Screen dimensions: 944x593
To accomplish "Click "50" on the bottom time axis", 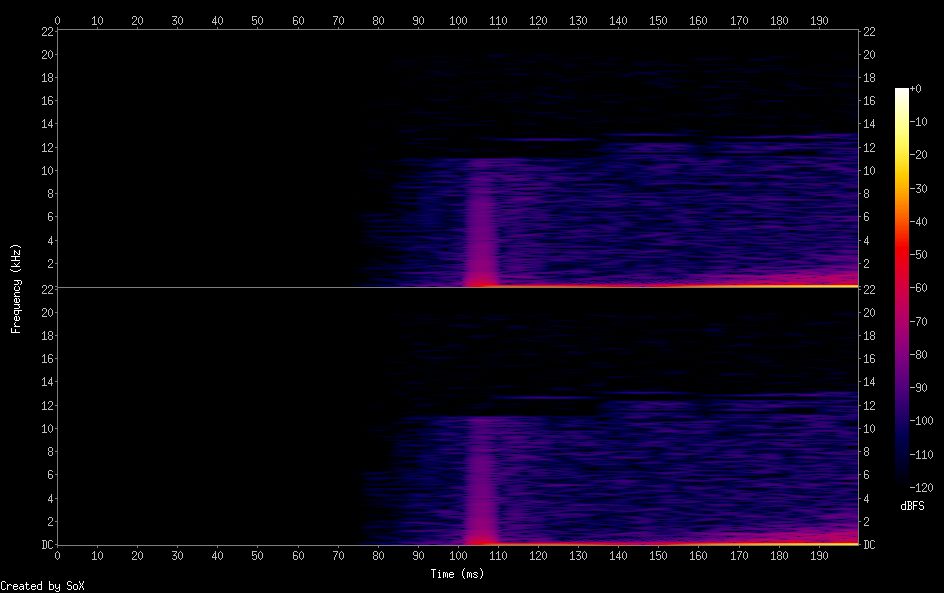I will (x=258, y=556).
